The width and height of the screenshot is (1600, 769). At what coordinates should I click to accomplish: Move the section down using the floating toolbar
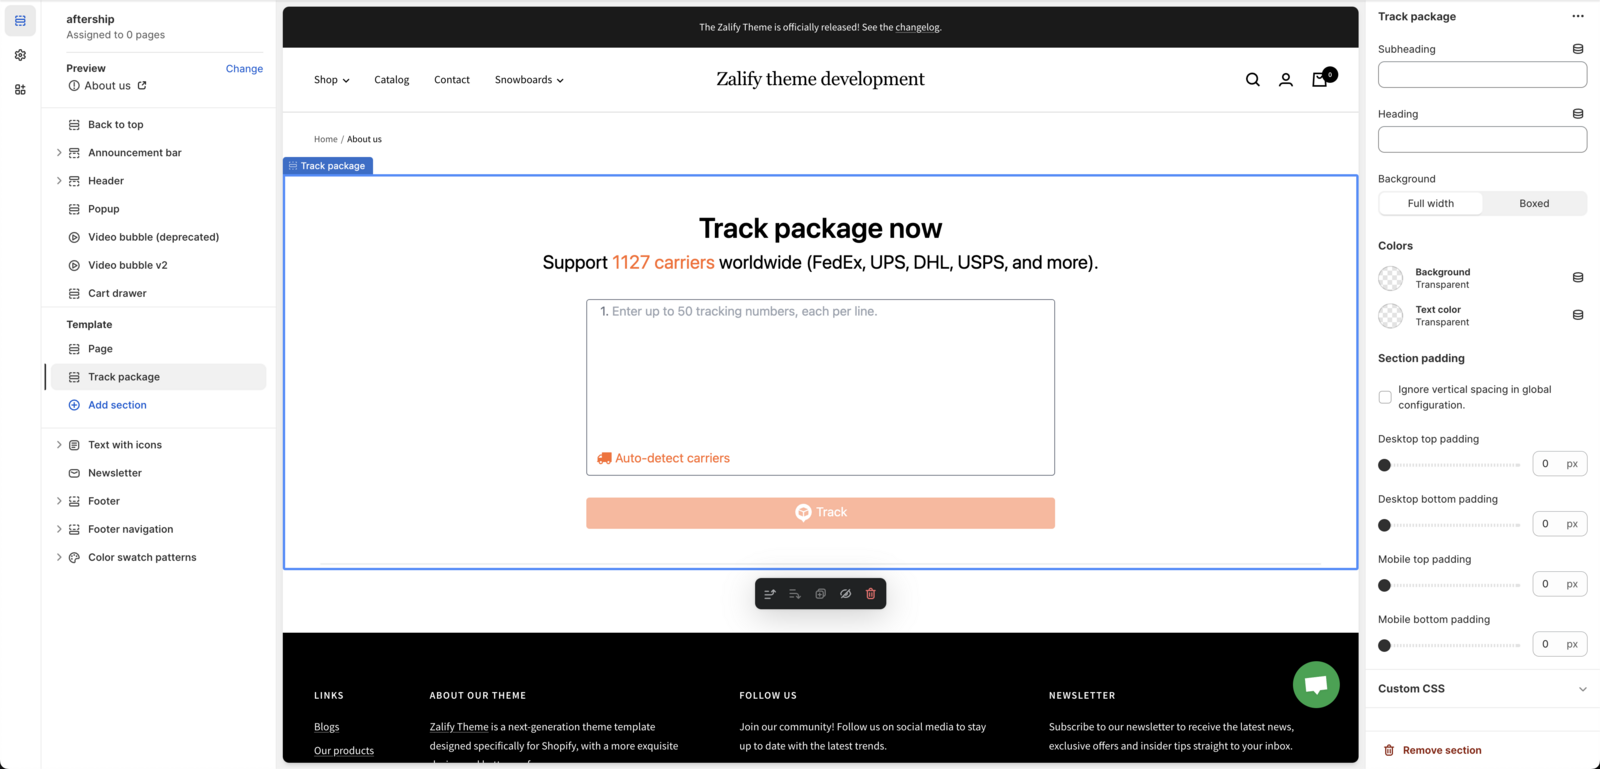(x=795, y=594)
